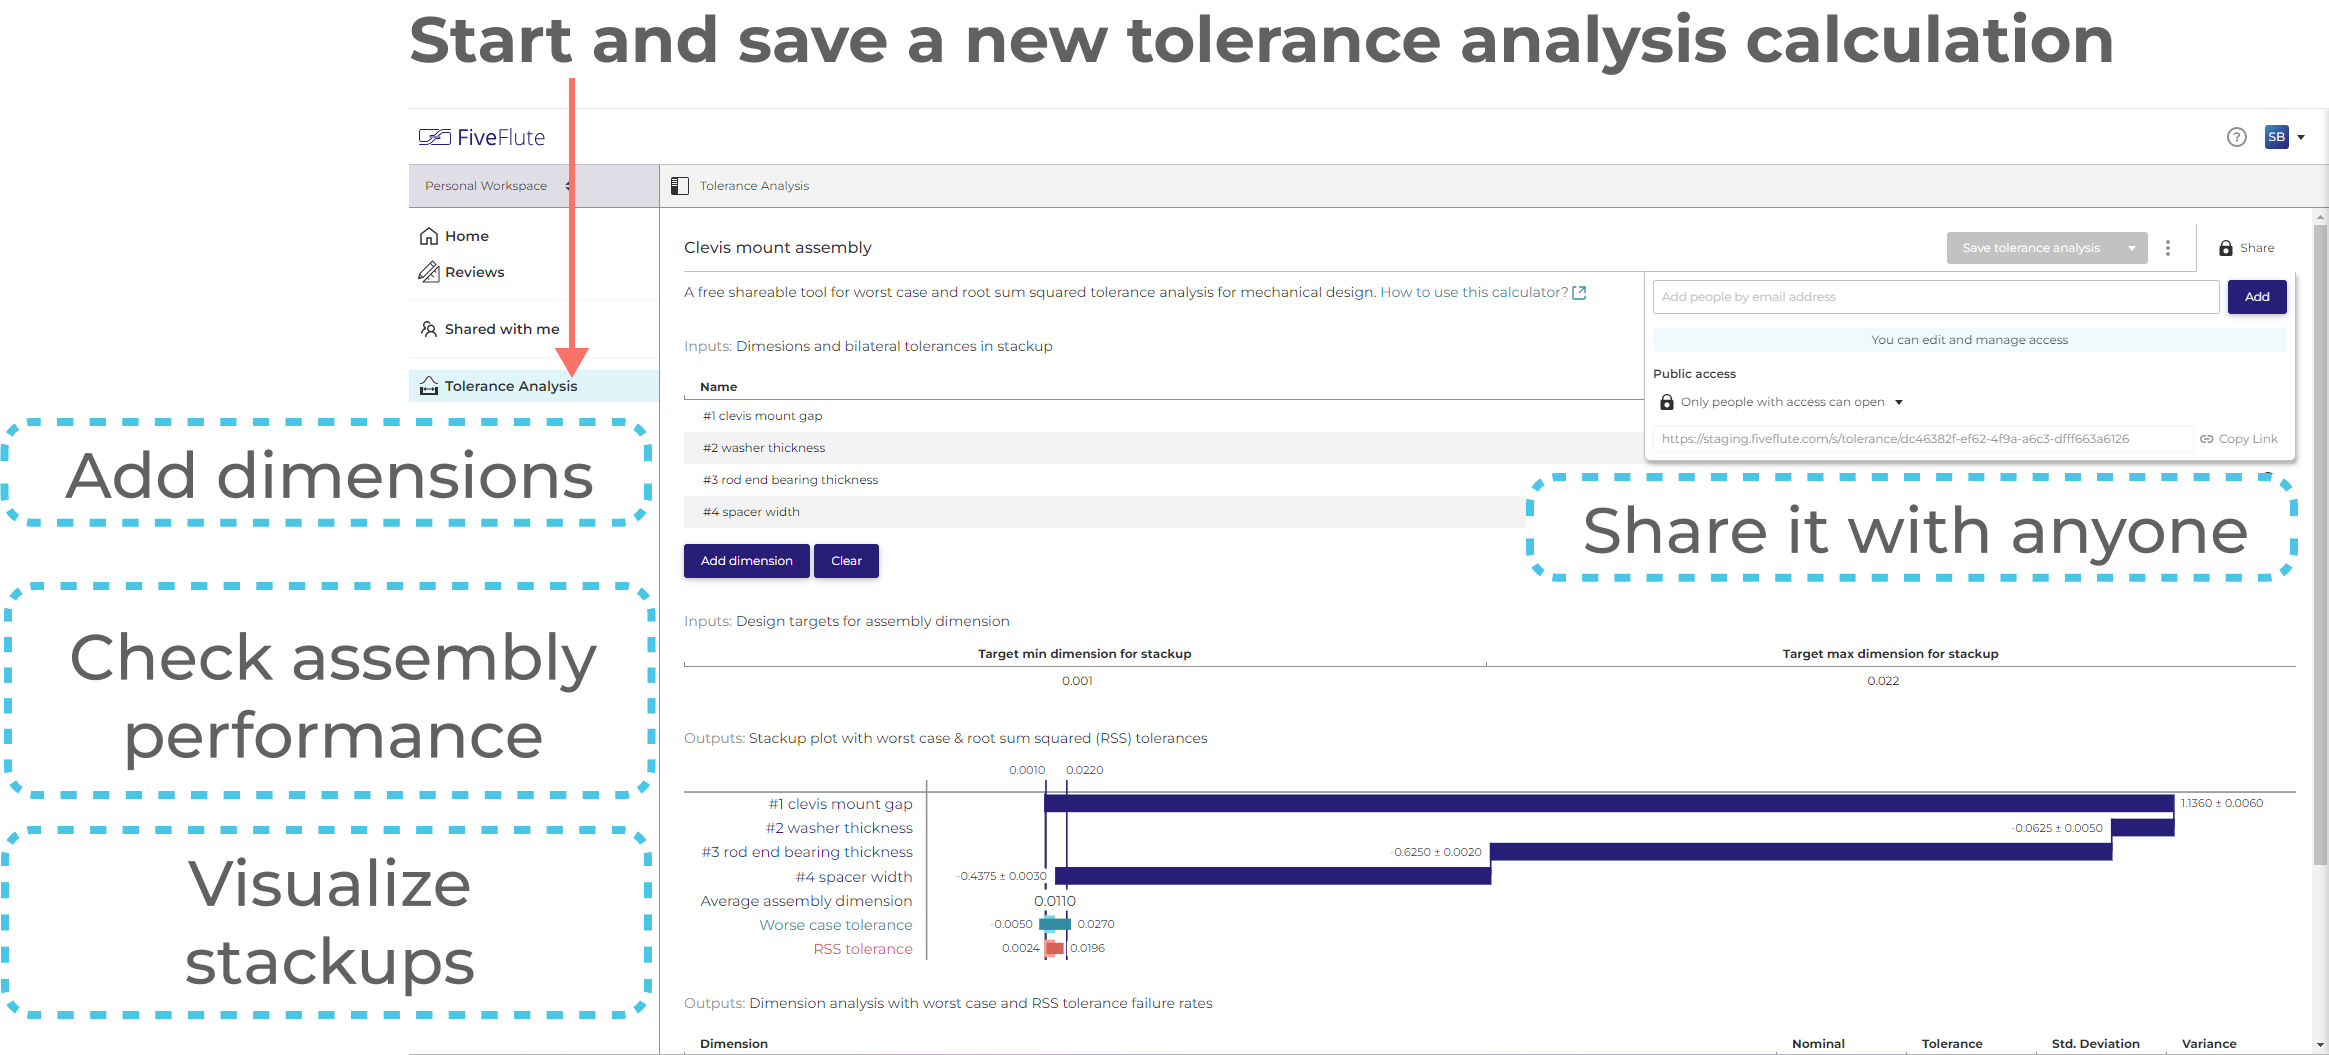Click the scrollbar down arrow

click(x=2321, y=1046)
